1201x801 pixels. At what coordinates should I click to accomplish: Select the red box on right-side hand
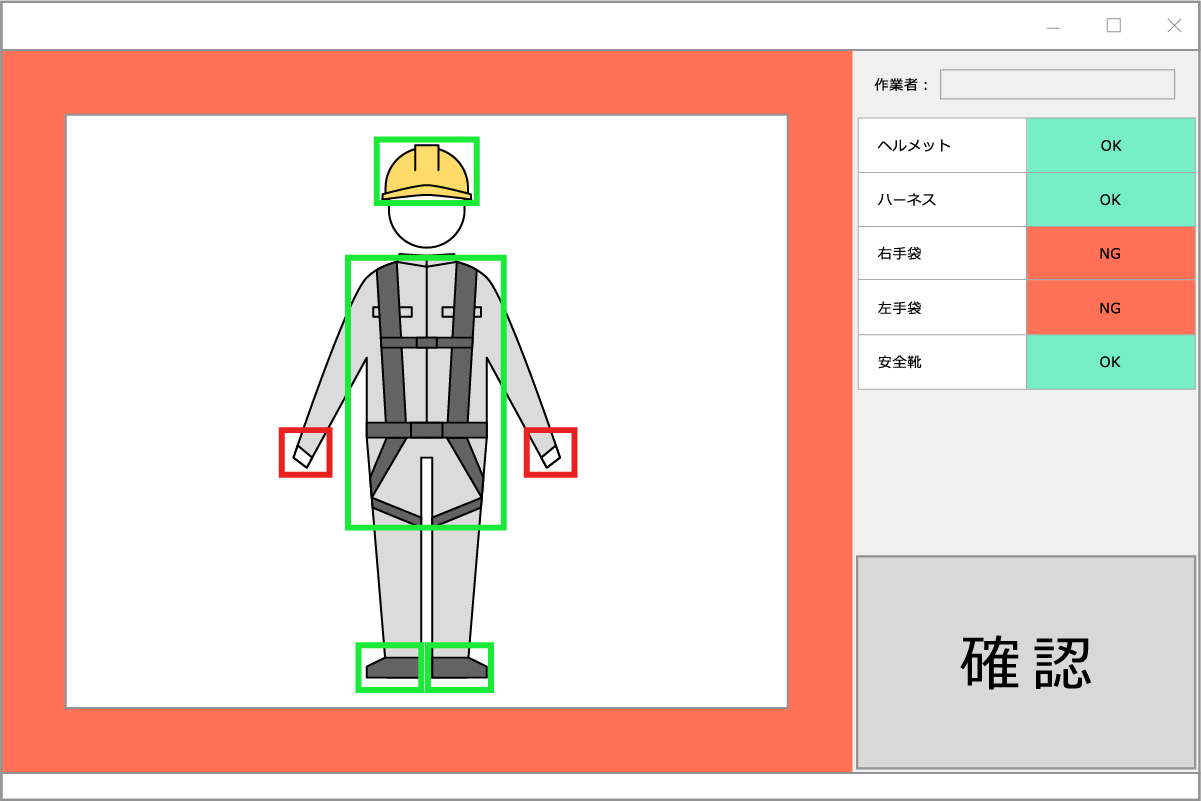click(x=551, y=453)
